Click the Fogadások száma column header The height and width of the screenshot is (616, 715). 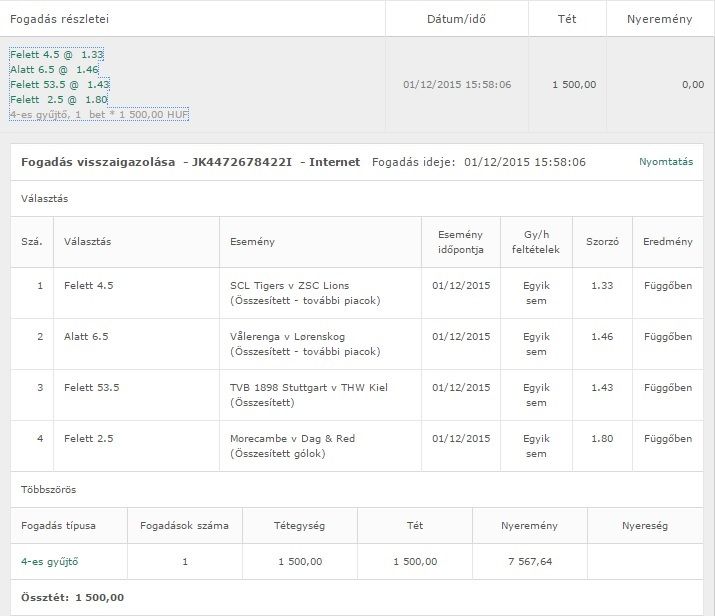tap(184, 525)
